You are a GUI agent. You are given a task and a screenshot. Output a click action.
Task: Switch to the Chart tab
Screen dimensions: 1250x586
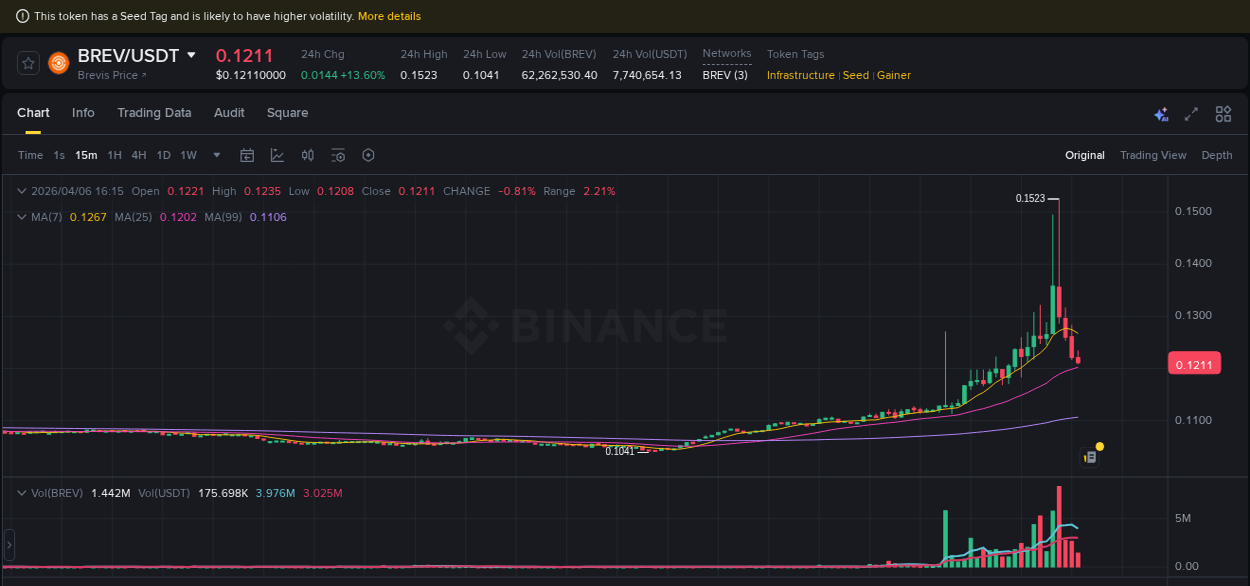[x=33, y=113]
